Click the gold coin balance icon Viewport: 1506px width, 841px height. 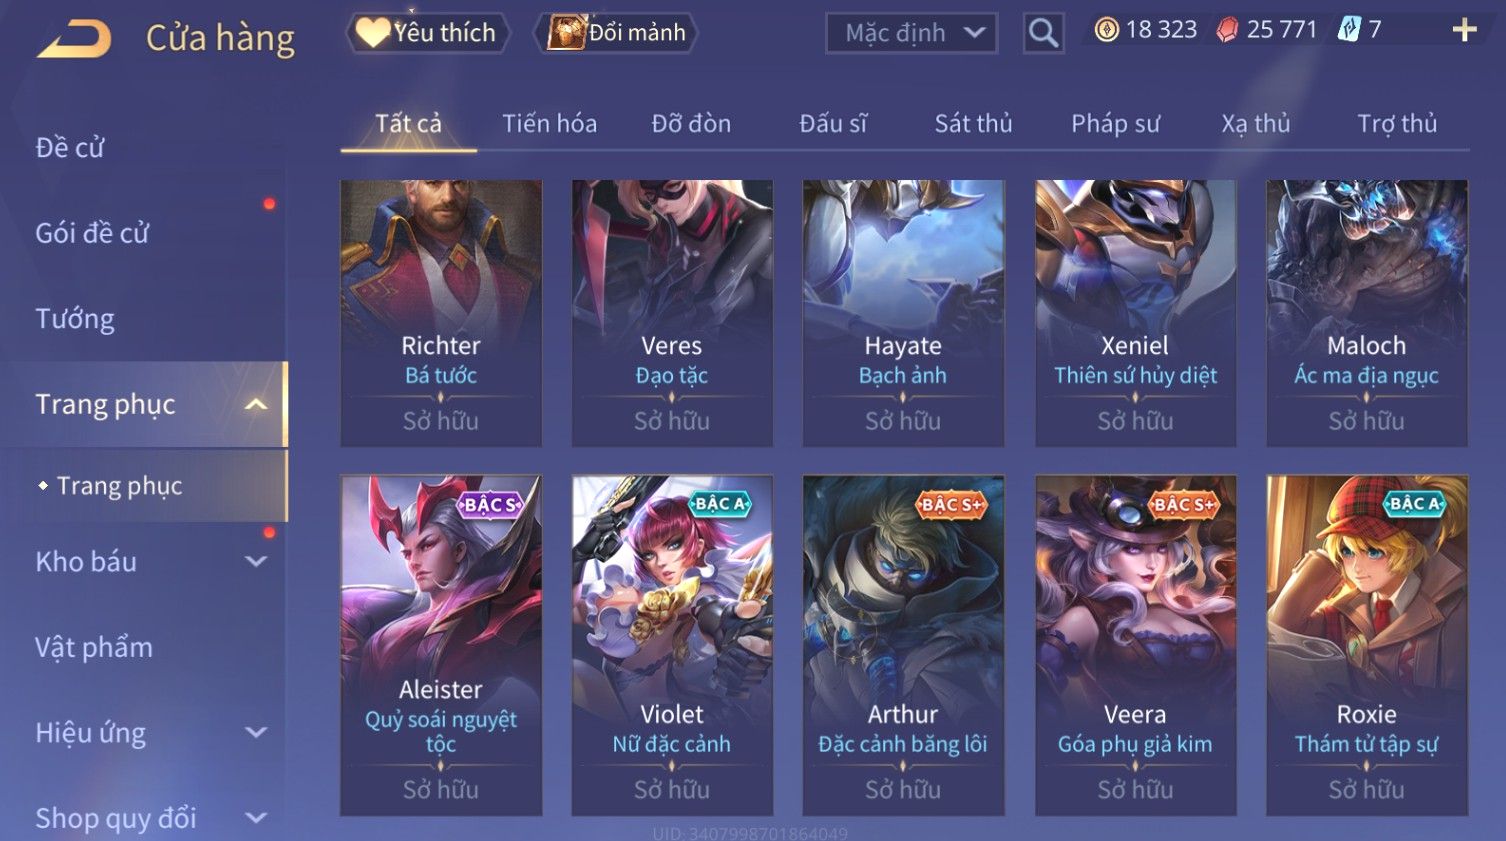pos(1106,30)
